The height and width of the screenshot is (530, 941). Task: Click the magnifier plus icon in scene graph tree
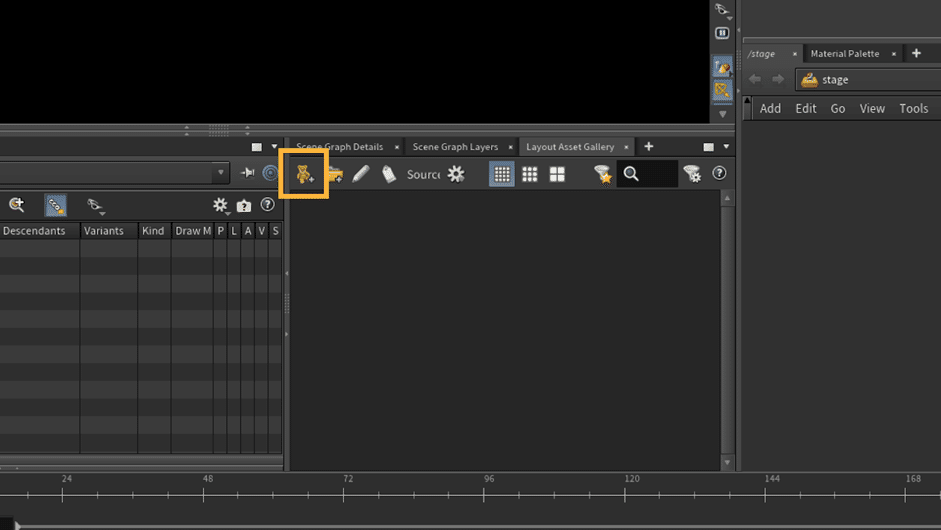click(17, 205)
